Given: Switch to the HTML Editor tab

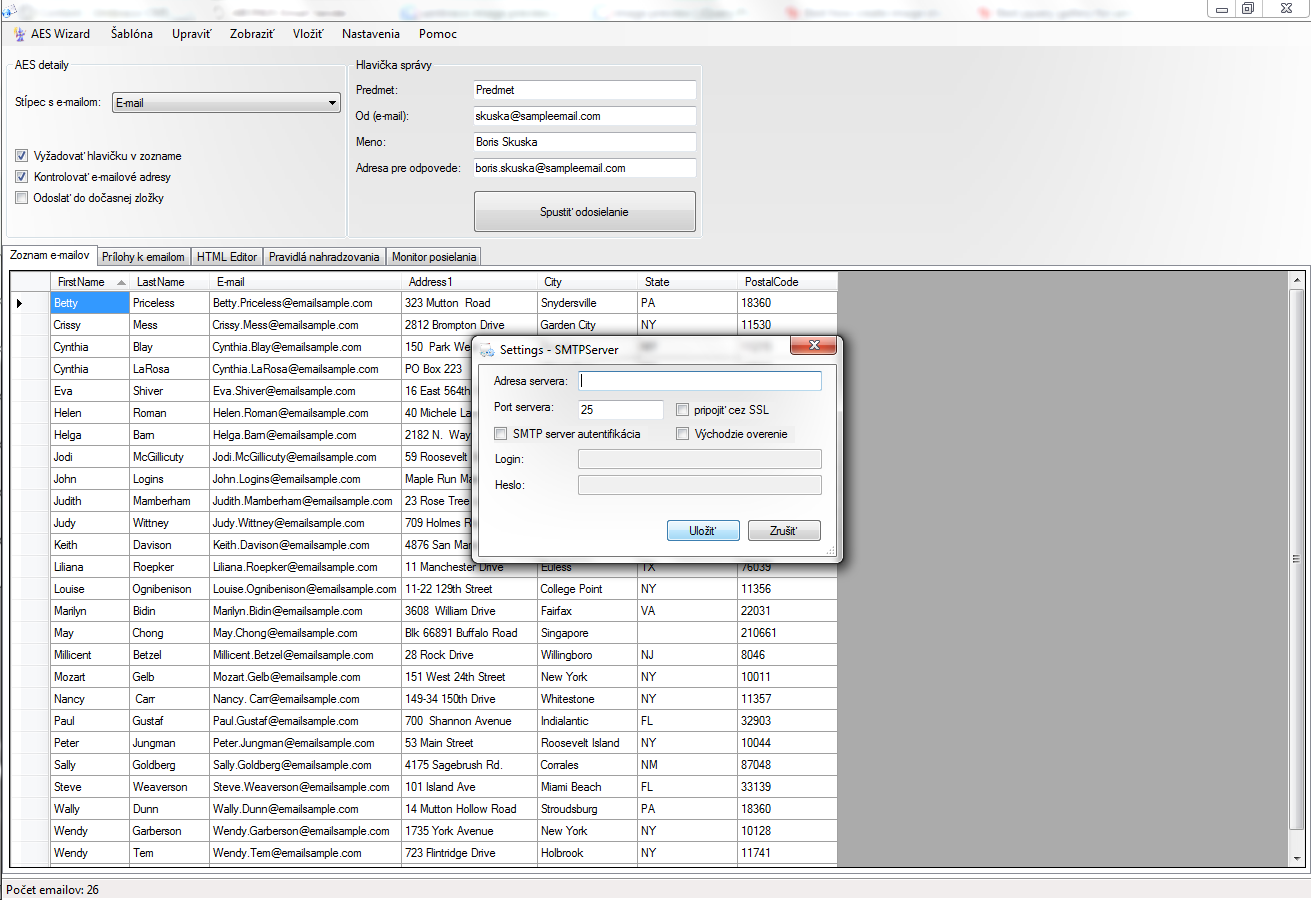Looking at the screenshot, I should [x=227, y=257].
